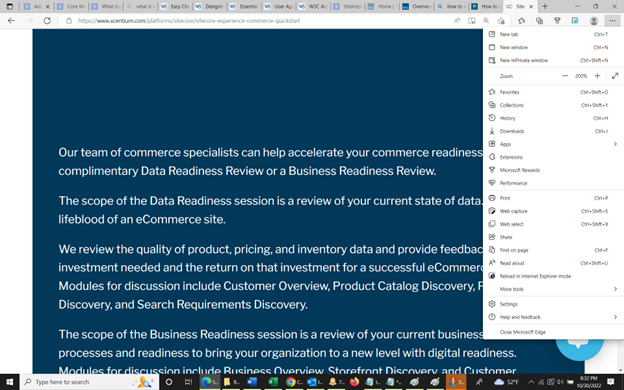Choose Share in the menu
624x390 pixels.
click(x=553, y=237)
